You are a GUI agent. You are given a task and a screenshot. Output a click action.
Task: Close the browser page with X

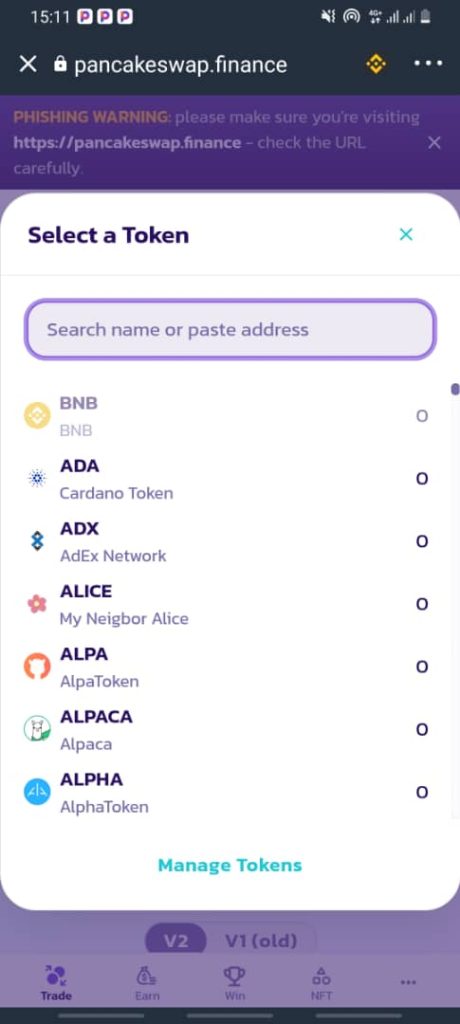(x=28, y=64)
